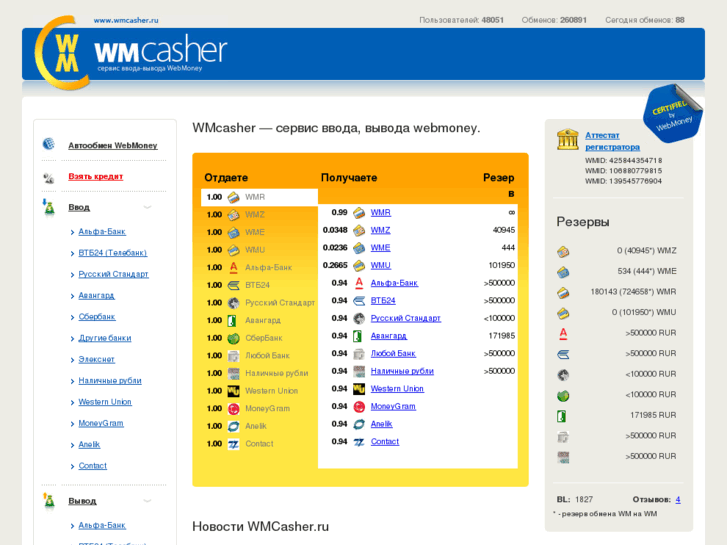Click the Альфа-Банк icon in Получаете column
The width and height of the screenshot is (727, 545).
click(x=359, y=283)
